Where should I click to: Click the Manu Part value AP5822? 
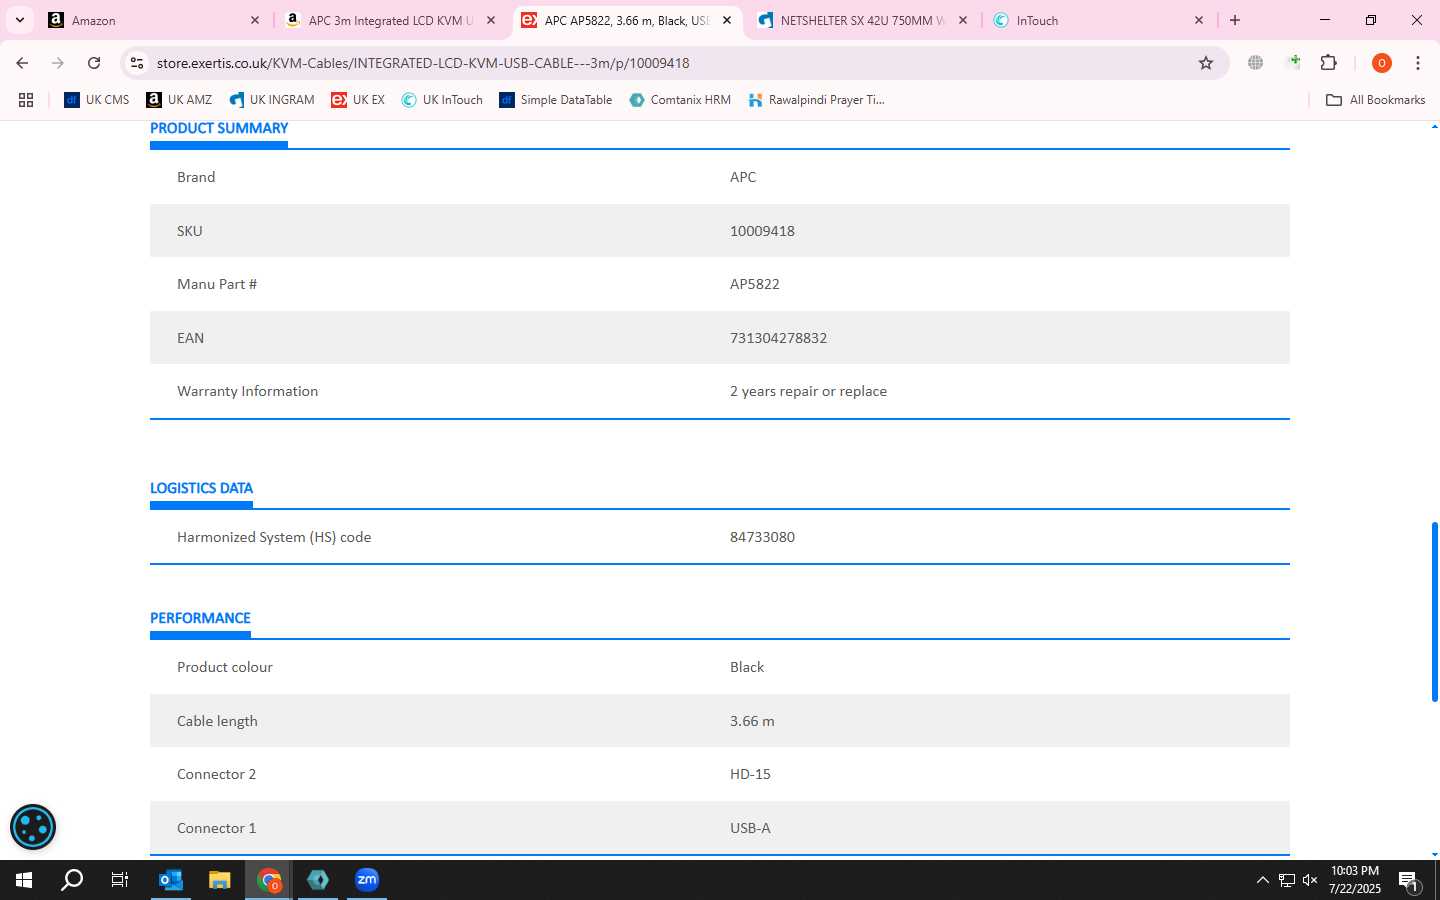point(754,284)
